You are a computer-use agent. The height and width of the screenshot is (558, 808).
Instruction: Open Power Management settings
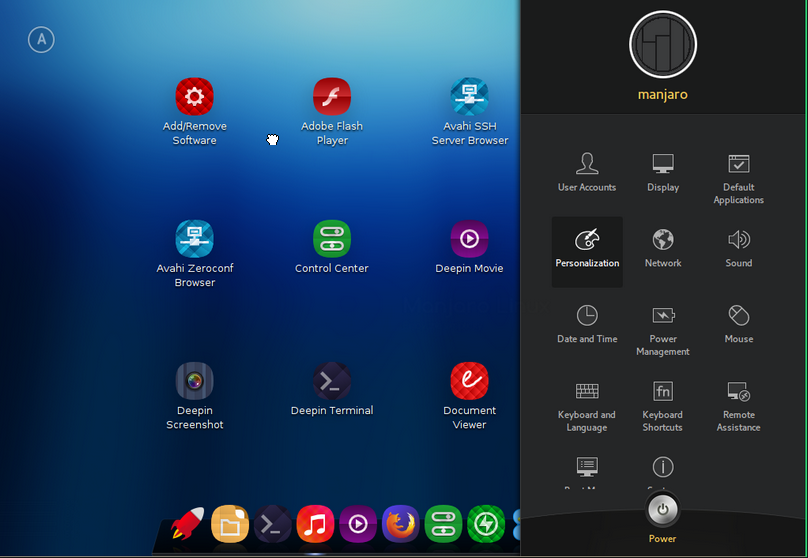(663, 330)
